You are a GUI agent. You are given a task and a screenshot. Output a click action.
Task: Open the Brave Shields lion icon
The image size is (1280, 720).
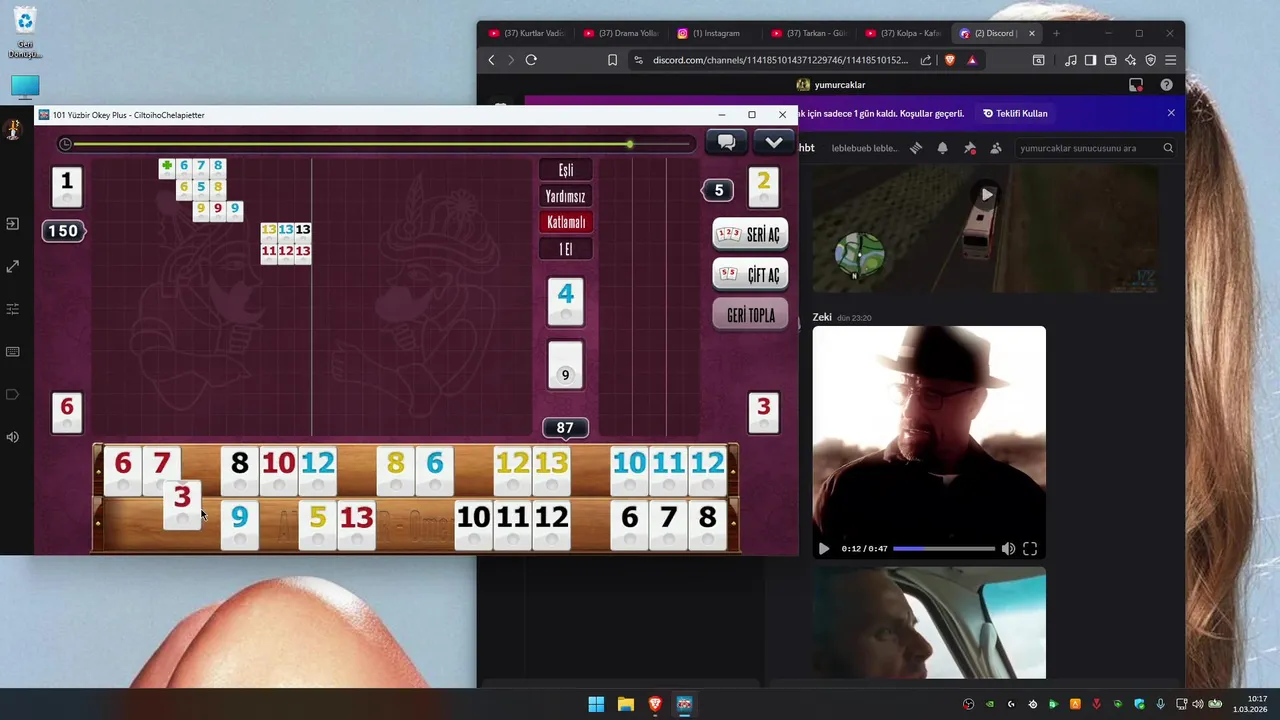coord(949,60)
